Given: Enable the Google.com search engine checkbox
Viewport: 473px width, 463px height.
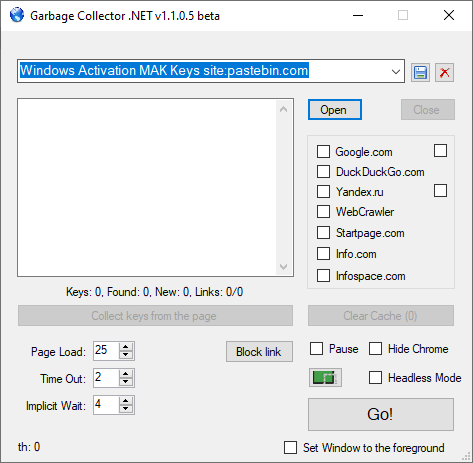Looking at the screenshot, I should (x=323, y=151).
